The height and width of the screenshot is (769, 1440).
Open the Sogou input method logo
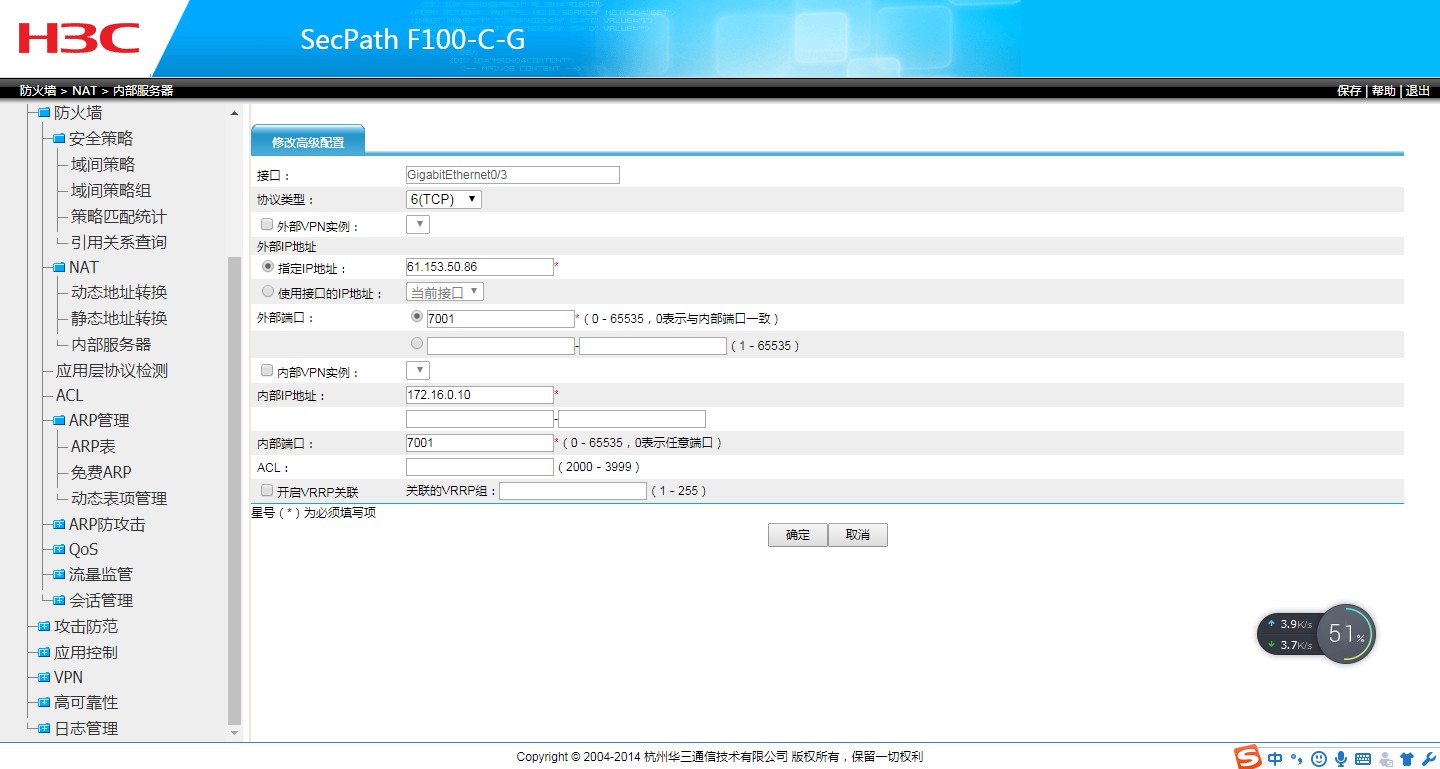(1247, 757)
